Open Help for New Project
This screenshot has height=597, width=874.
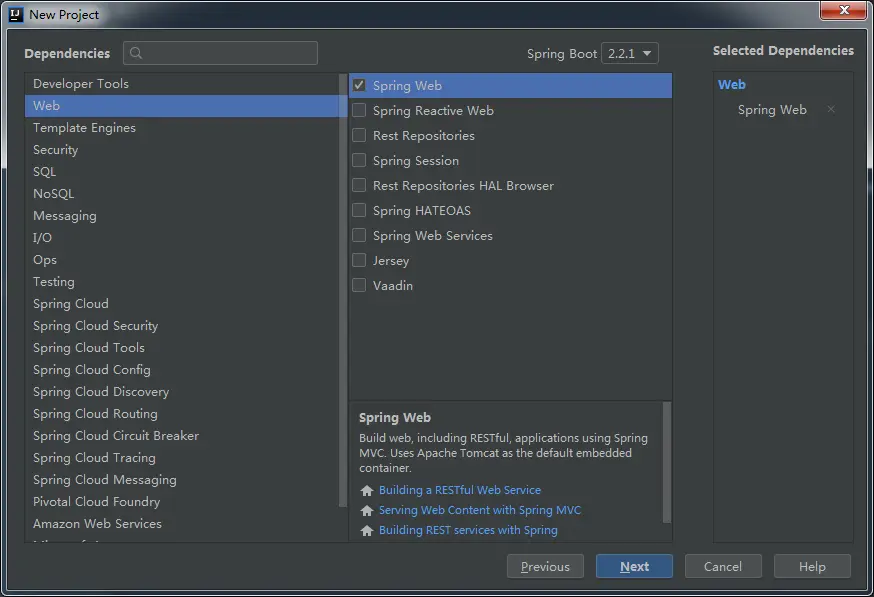pos(812,566)
